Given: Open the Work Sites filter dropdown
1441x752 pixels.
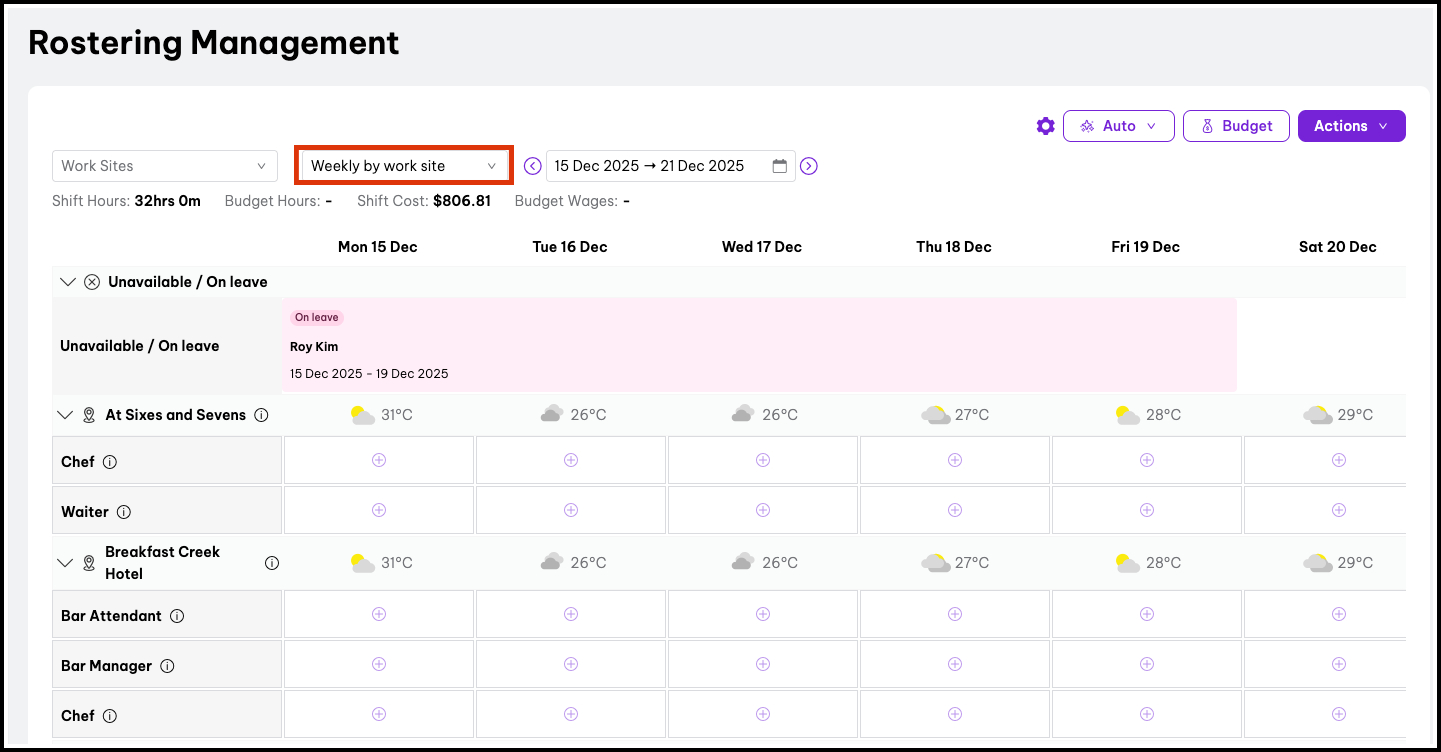Looking at the screenshot, I should 165,166.
